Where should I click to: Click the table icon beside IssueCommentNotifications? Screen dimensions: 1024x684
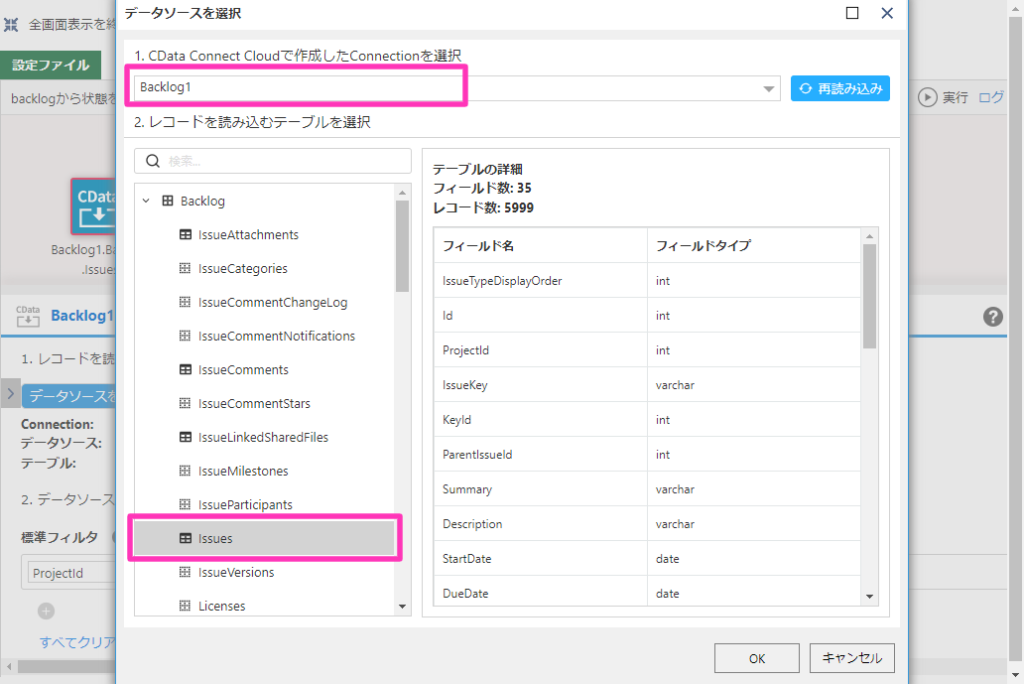tap(185, 336)
